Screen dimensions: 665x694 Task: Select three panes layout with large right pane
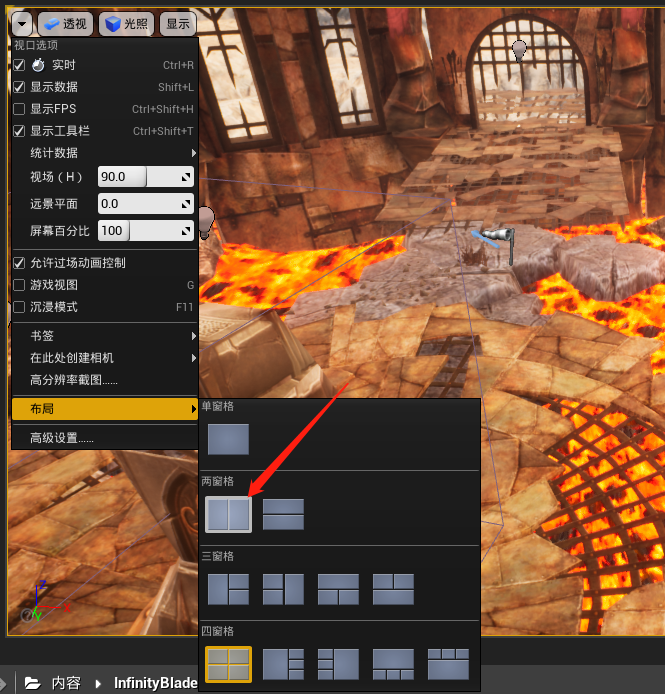[283, 589]
